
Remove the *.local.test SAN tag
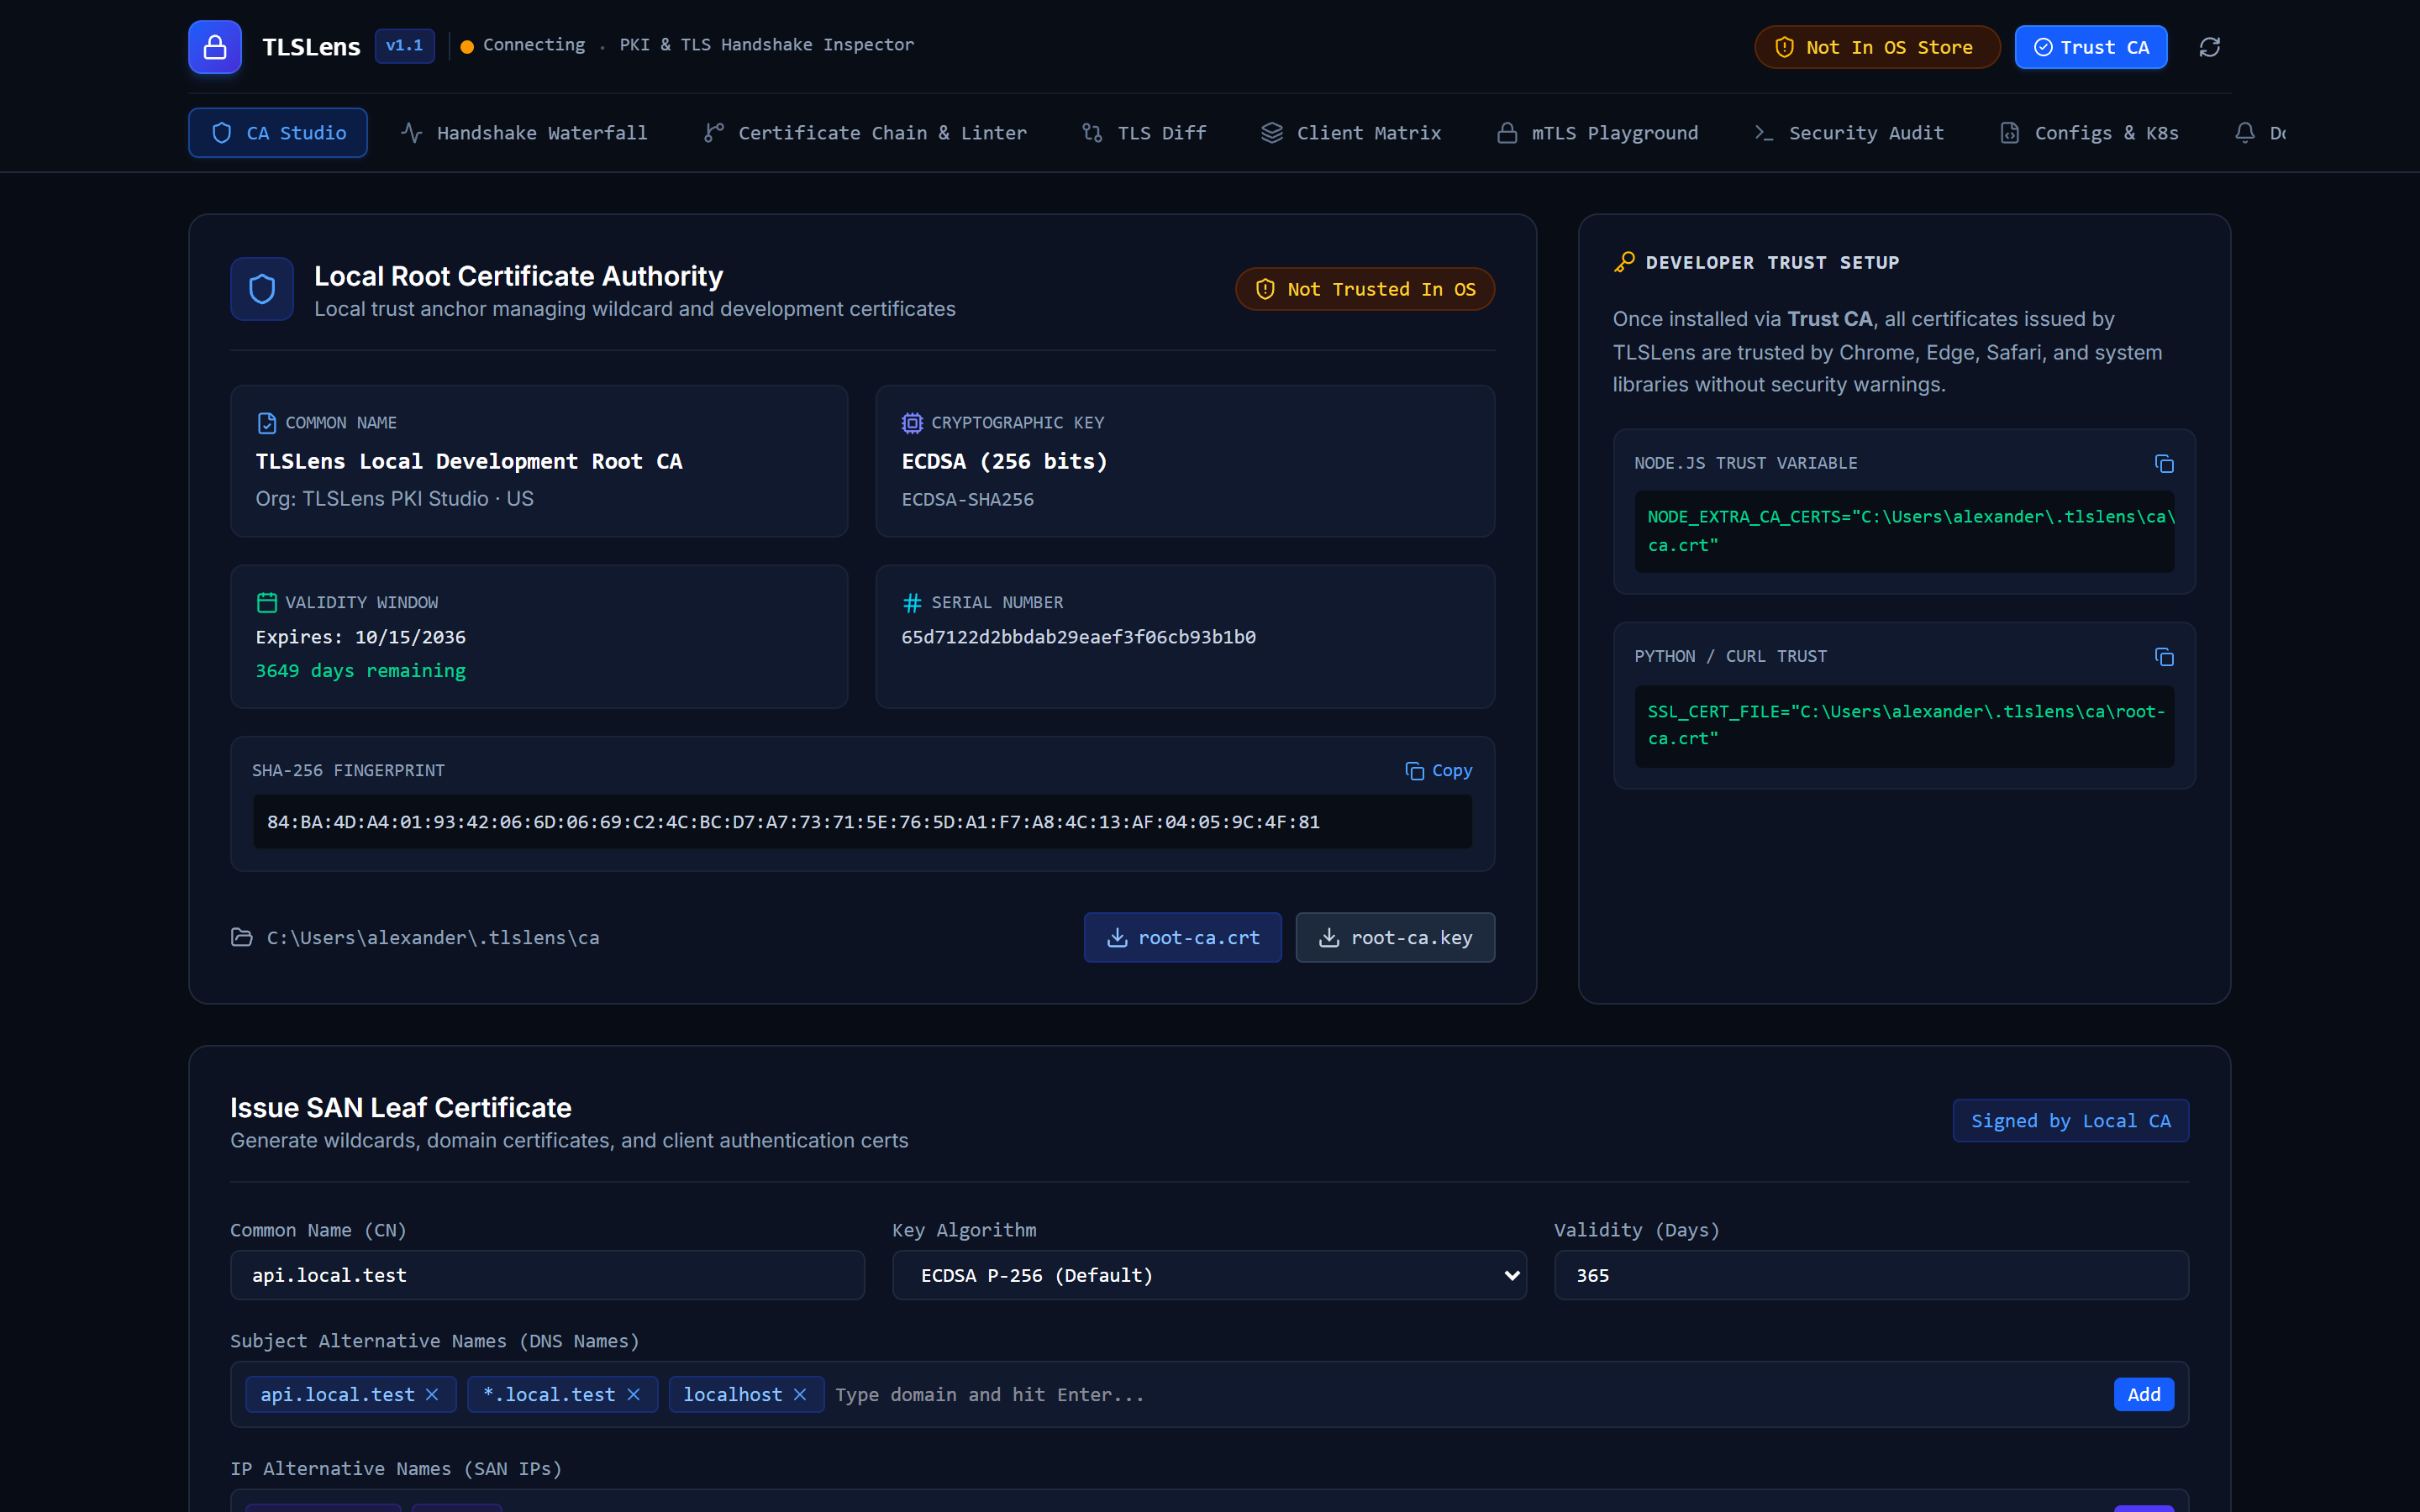(633, 1394)
